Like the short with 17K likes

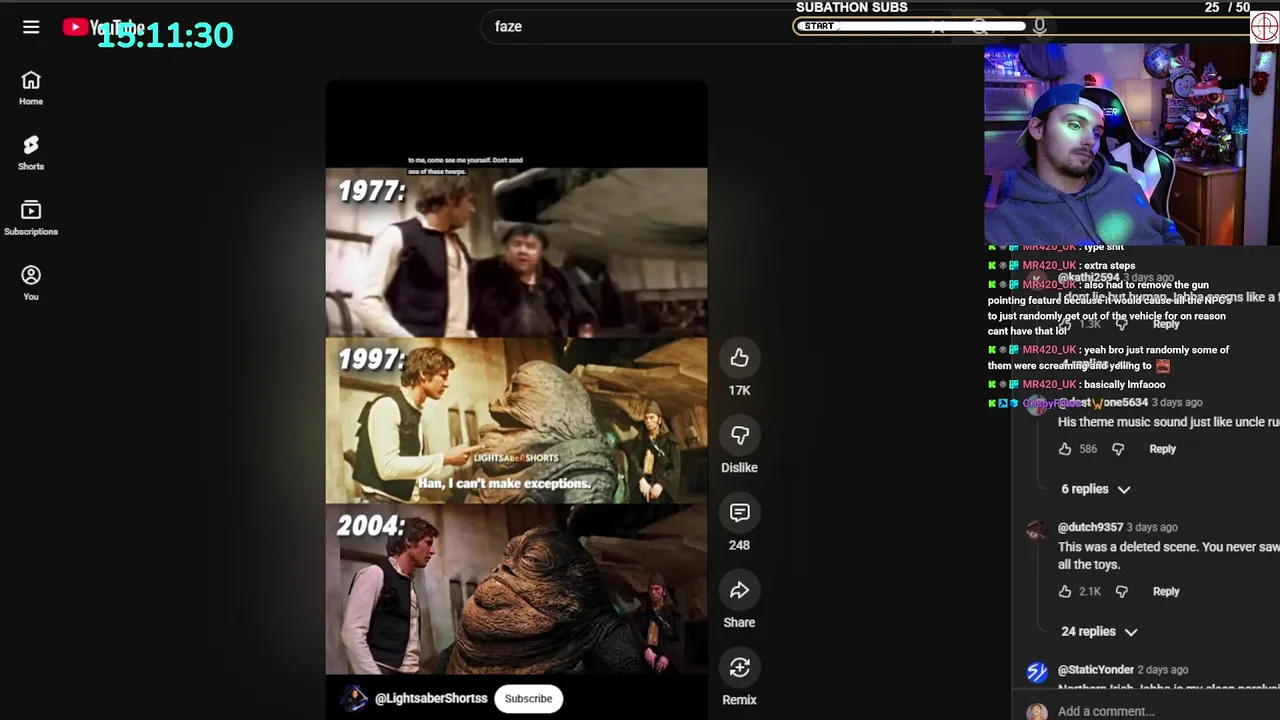[x=739, y=358]
